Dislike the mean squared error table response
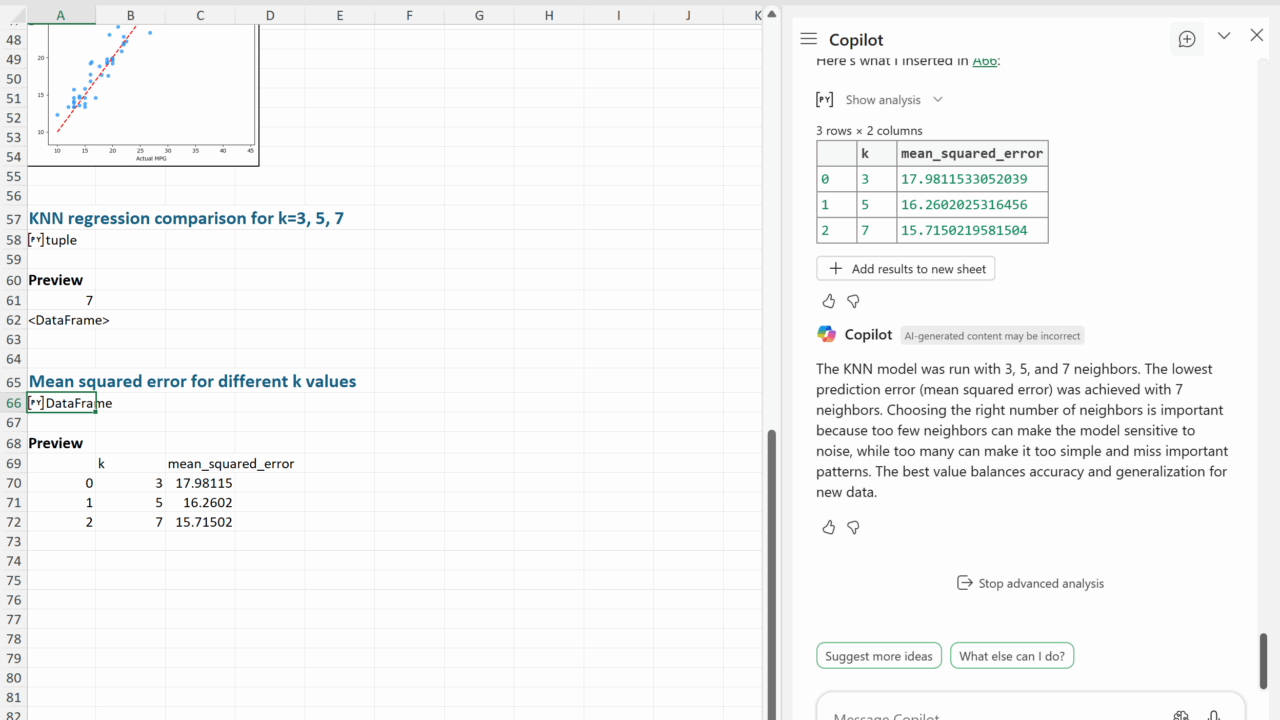The height and width of the screenshot is (720, 1280). pyautogui.click(x=853, y=301)
